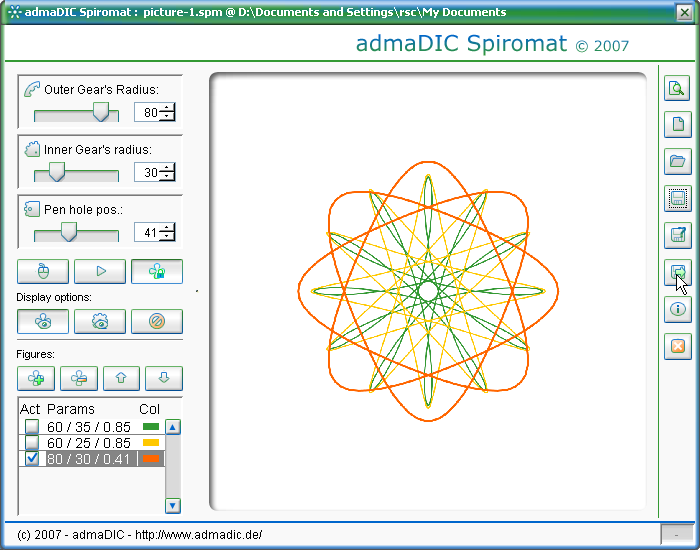The width and height of the screenshot is (700, 550).
Task: Click the spirograph drawing canvas figure
Action: 428,291
